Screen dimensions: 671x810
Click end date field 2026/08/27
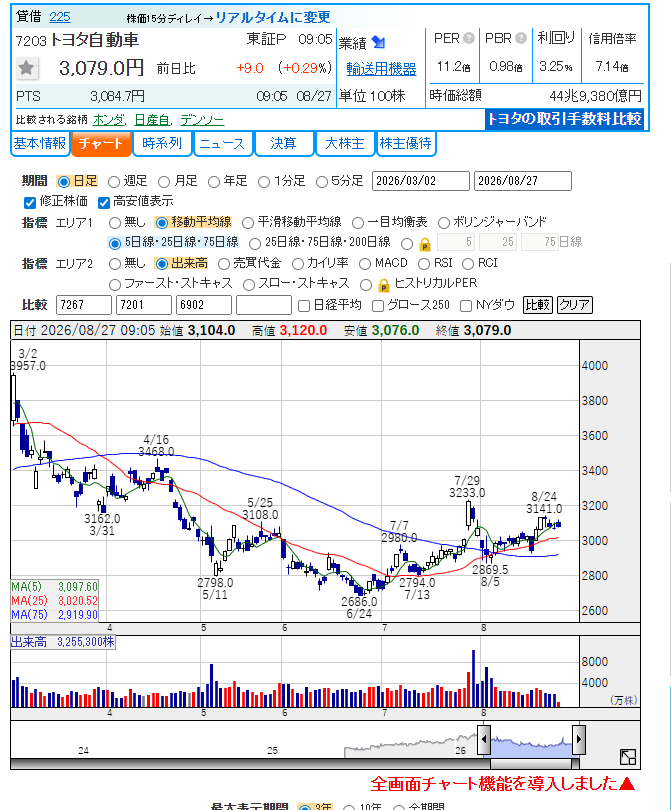523,181
